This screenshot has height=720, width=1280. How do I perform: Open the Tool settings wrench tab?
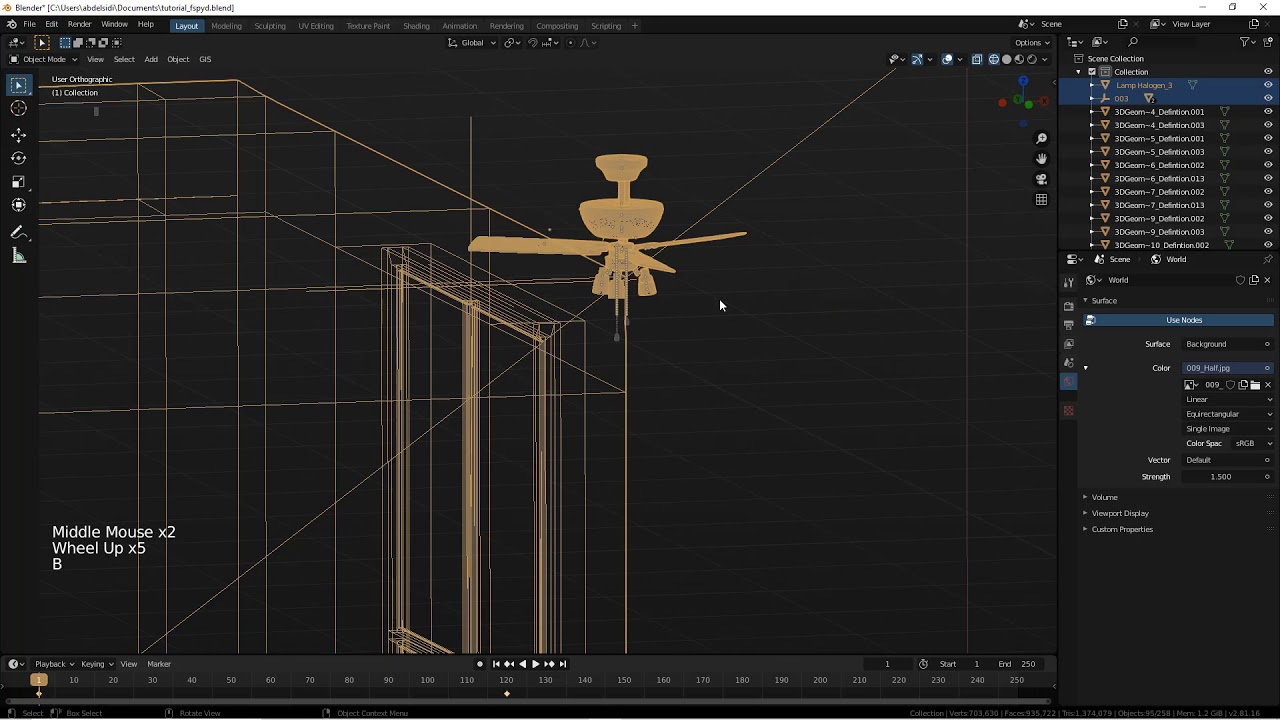coord(1068,282)
